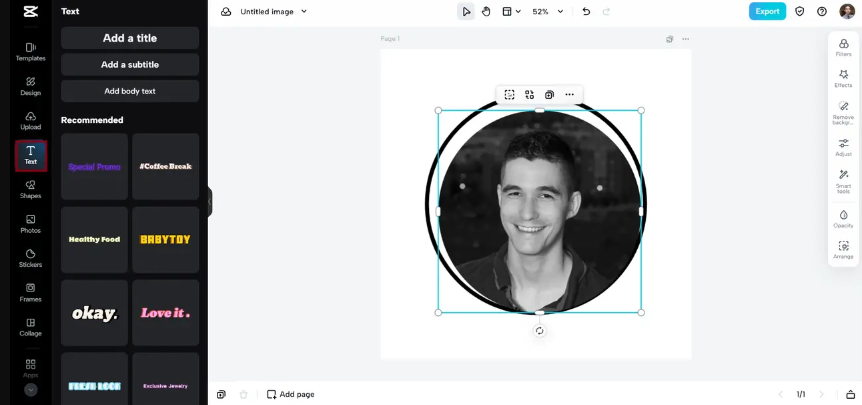Open the Stickers panel
The height and width of the screenshot is (405, 862).
(x=31, y=258)
